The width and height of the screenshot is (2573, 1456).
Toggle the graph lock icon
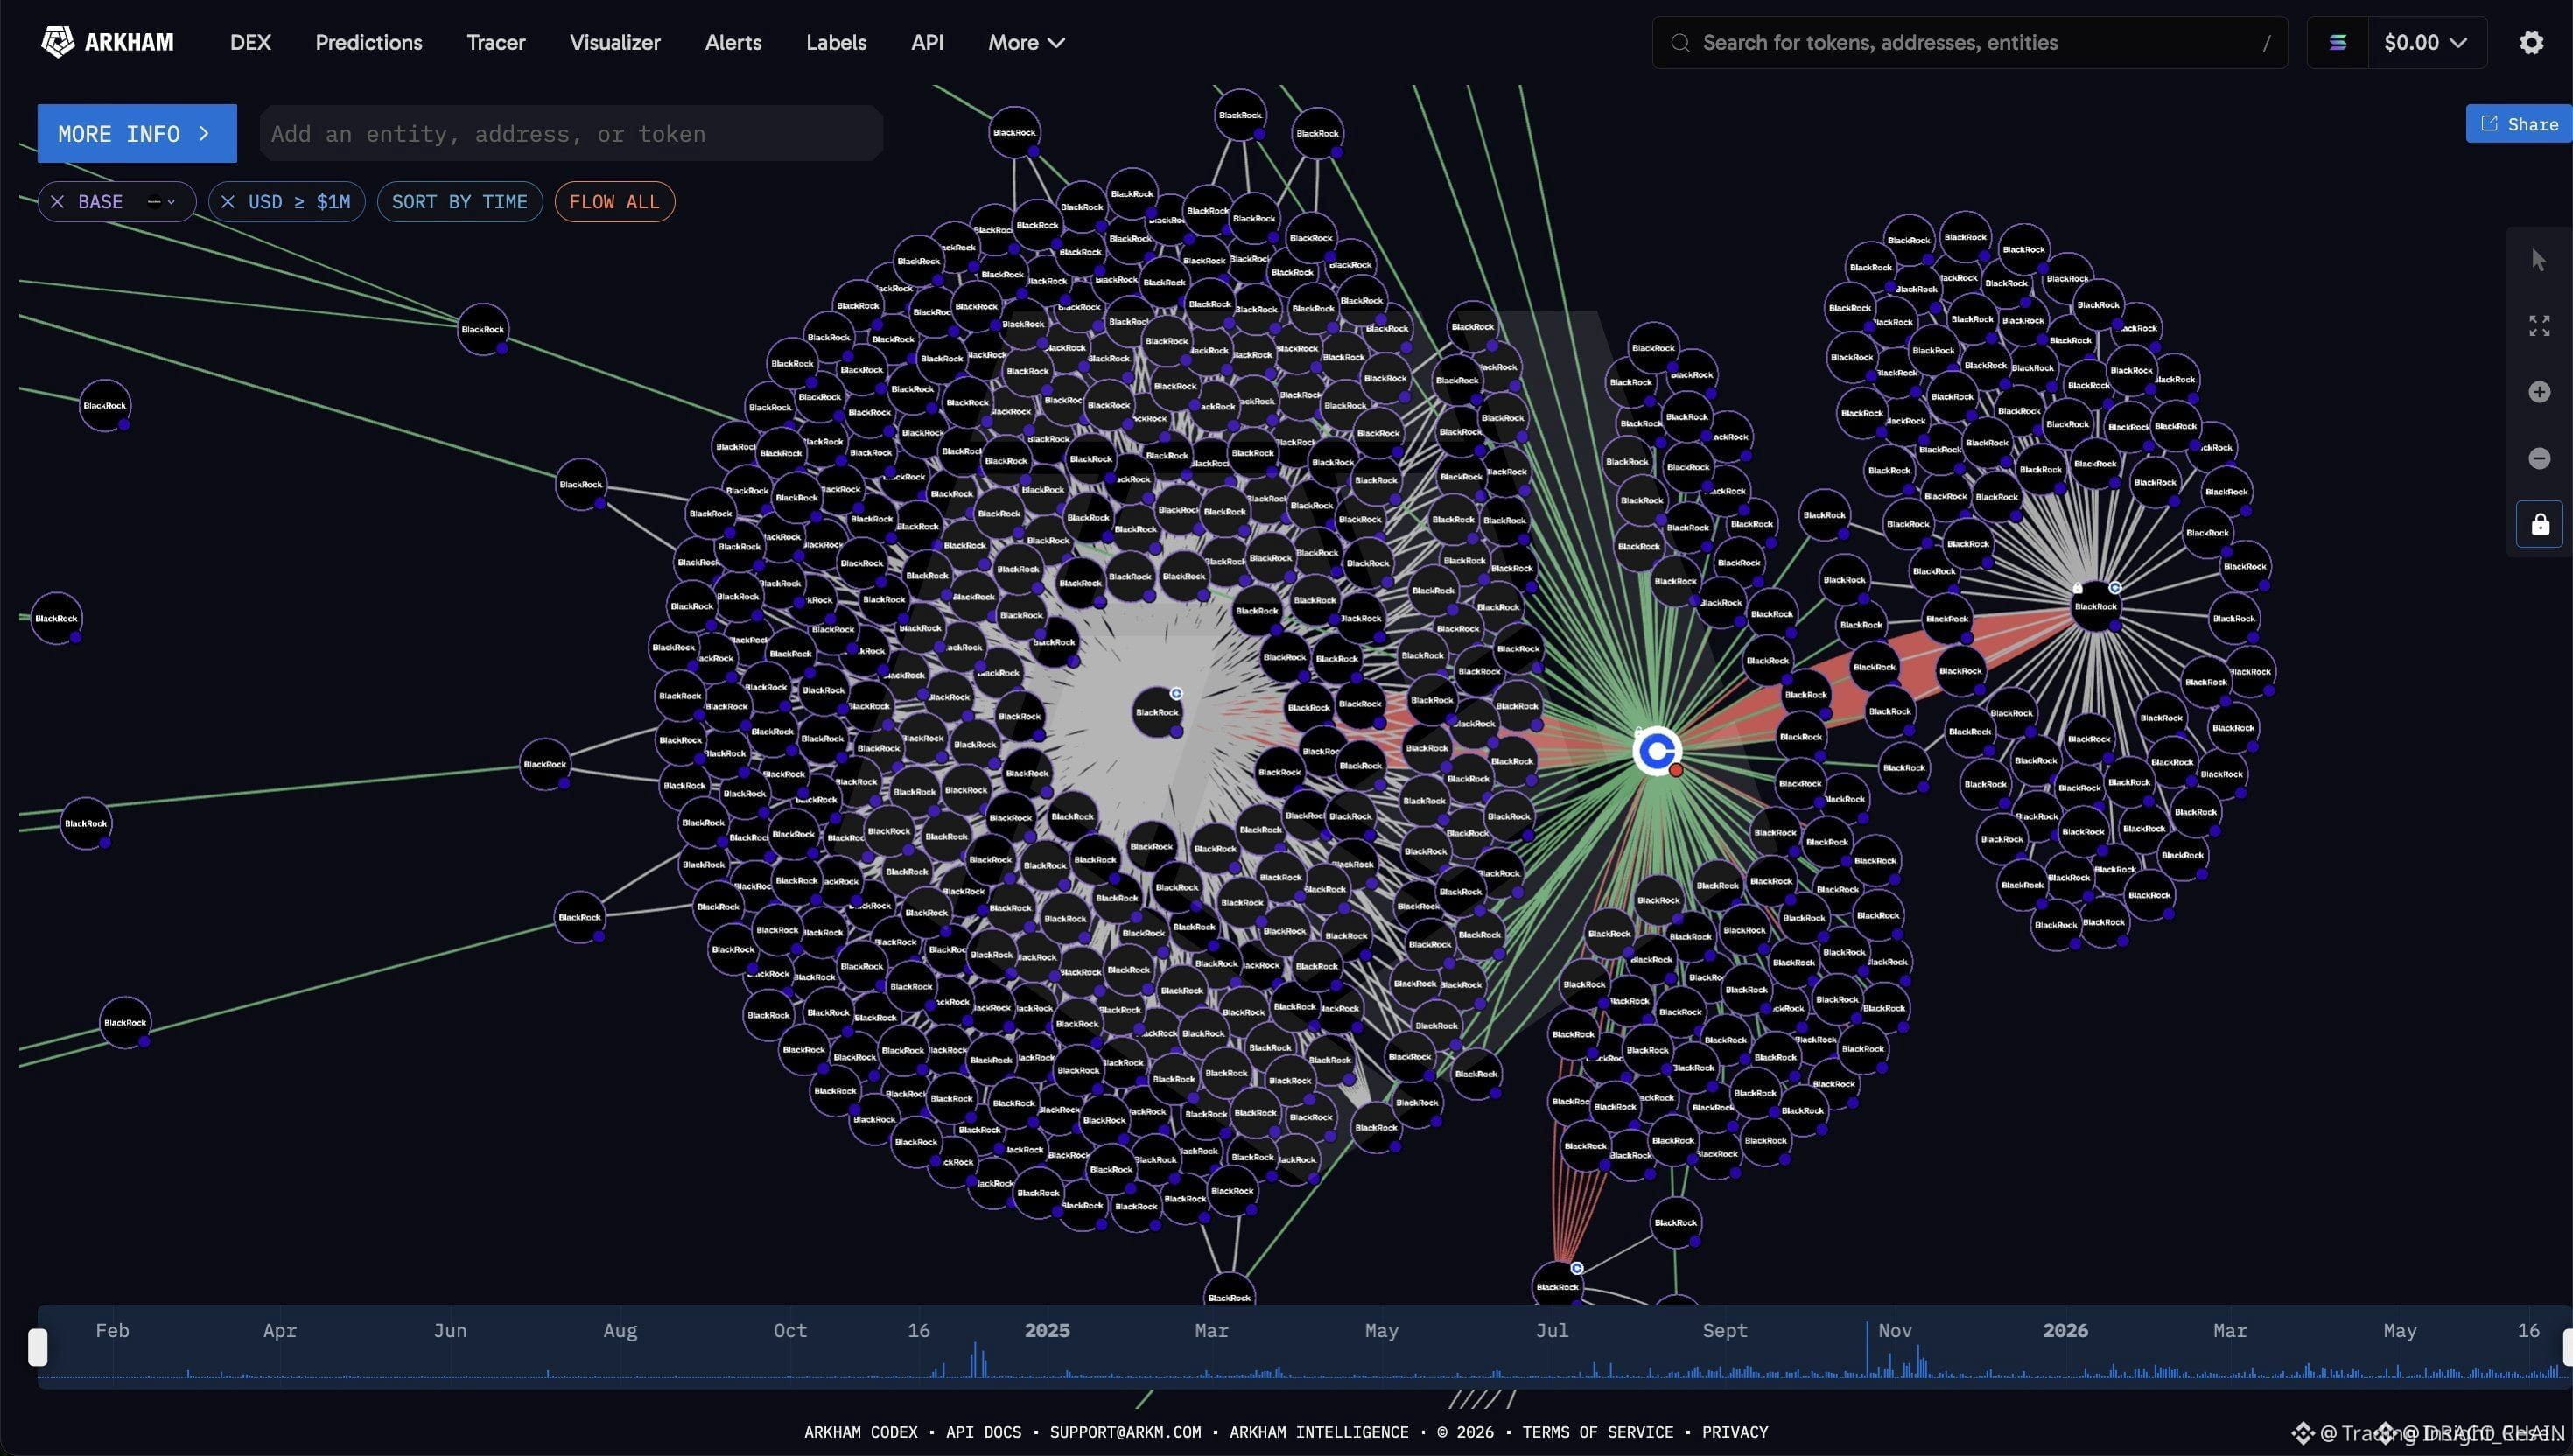tap(2539, 524)
